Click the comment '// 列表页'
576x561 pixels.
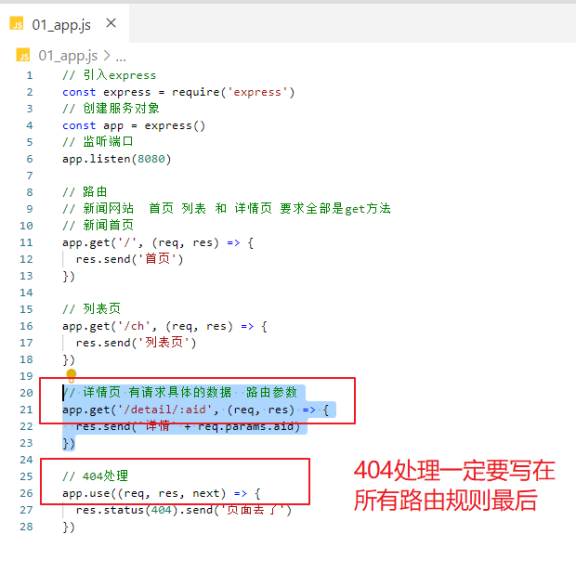tap(91, 309)
